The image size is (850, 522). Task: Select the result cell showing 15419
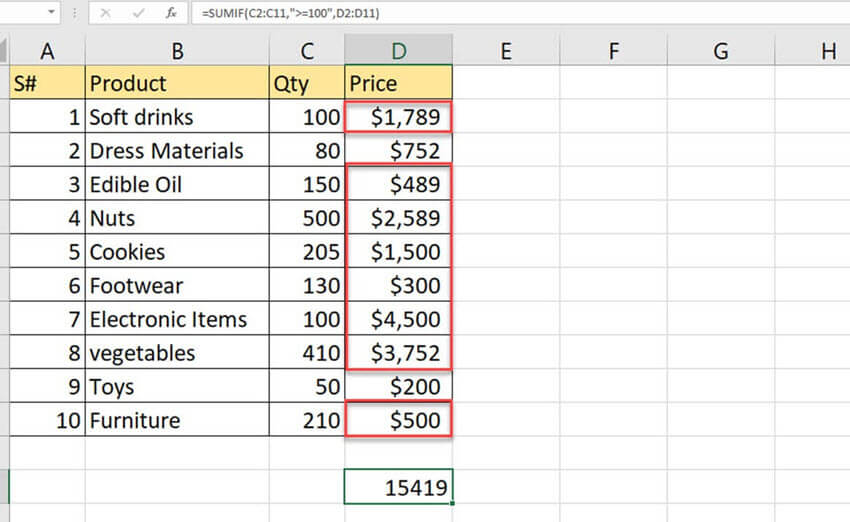tap(398, 487)
